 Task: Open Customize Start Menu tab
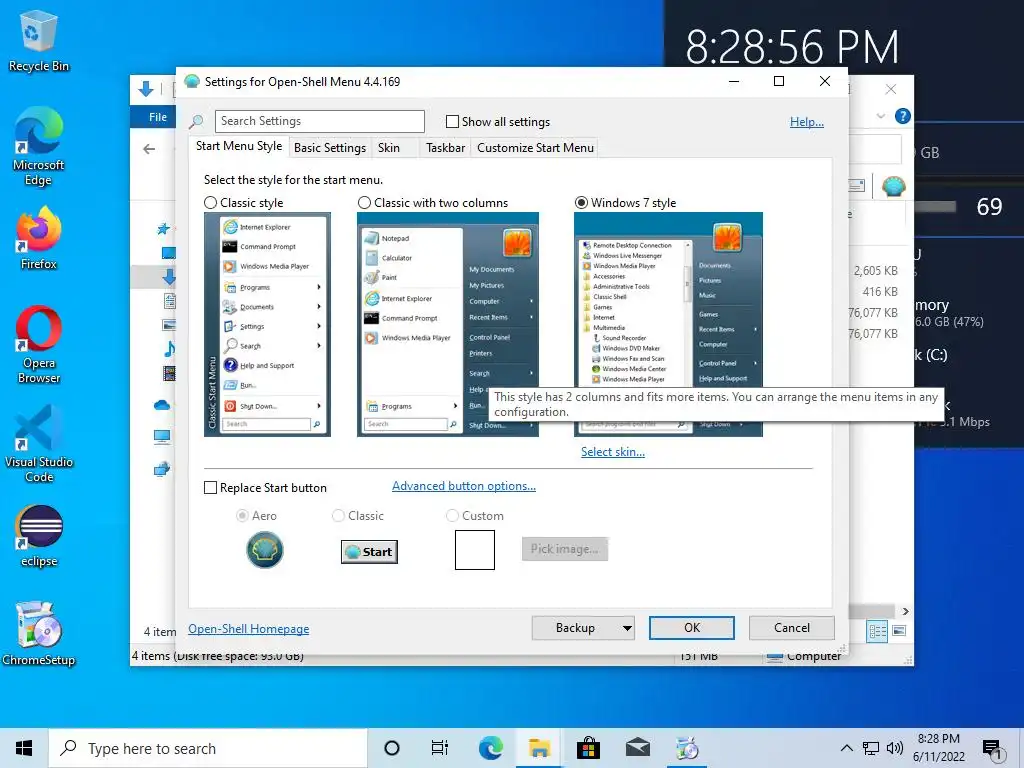[536, 148]
